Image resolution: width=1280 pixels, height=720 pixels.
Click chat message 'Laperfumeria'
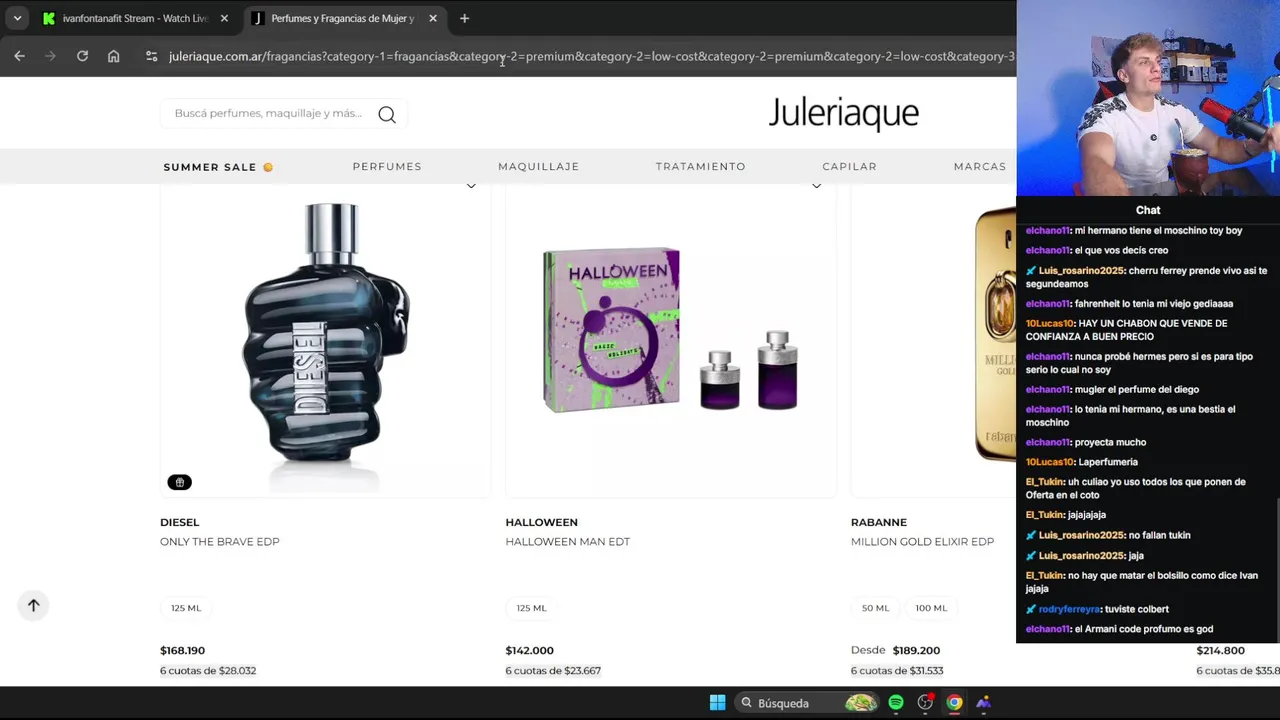click(x=1108, y=462)
